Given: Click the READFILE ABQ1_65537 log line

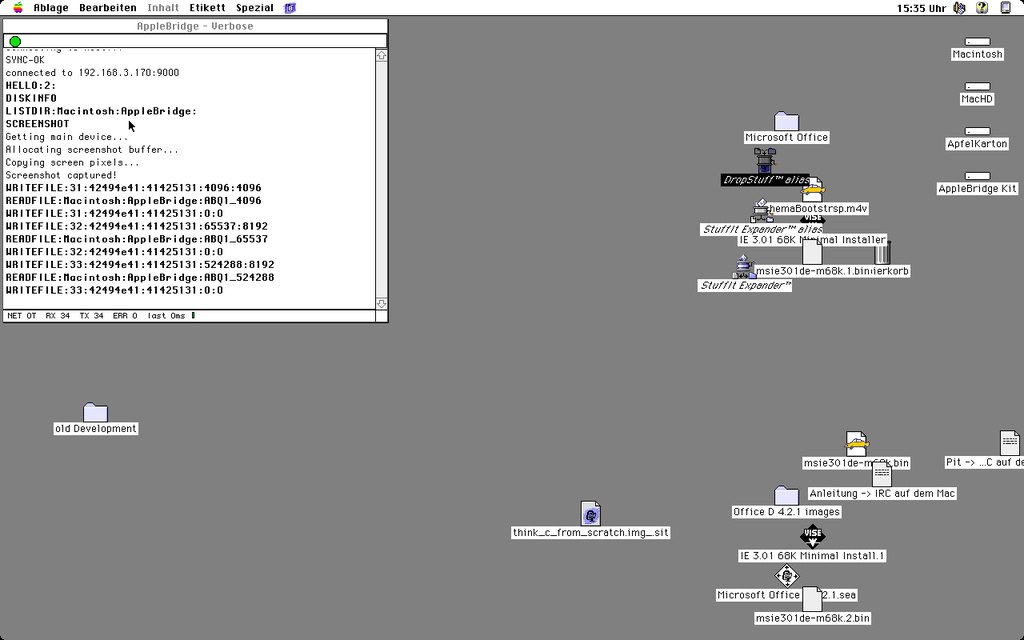Looking at the screenshot, I should pyautogui.click(x=136, y=239).
